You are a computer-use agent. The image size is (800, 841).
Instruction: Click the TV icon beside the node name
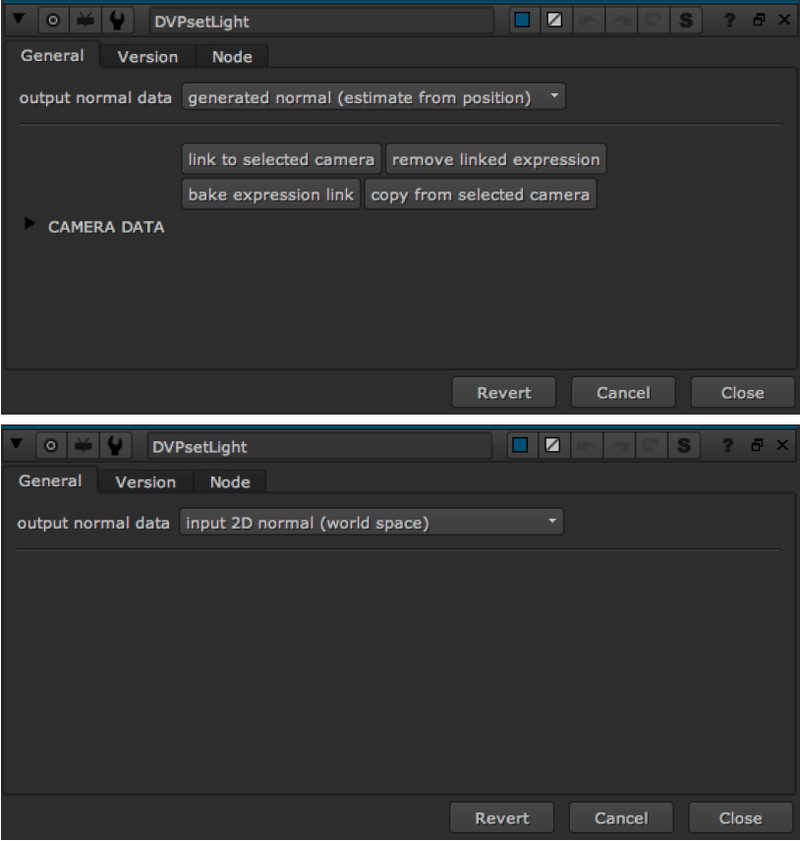(x=85, y=20)
